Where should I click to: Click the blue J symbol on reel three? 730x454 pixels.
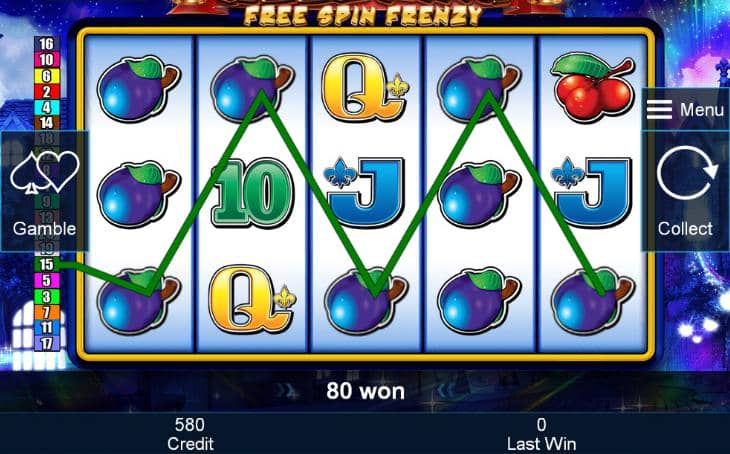click(x=365, y=192)
